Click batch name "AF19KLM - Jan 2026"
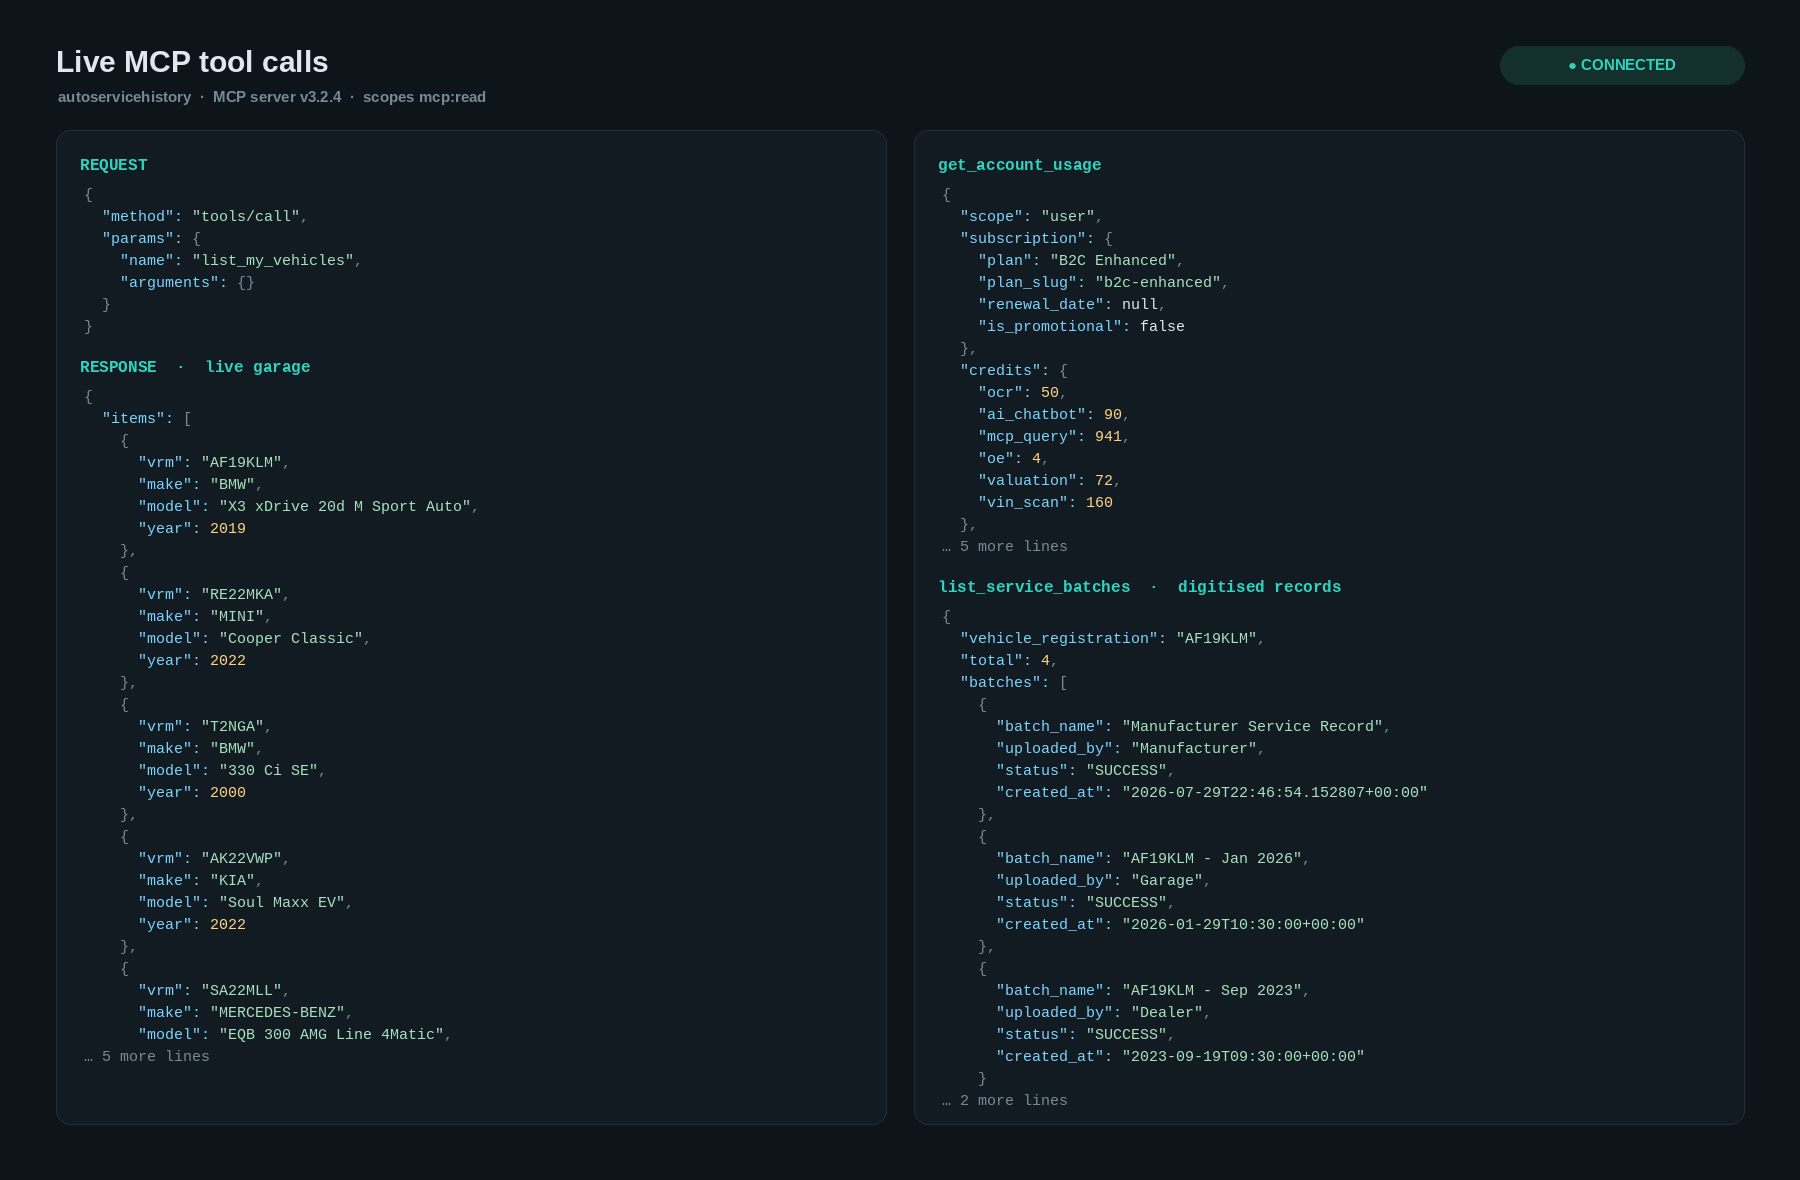Viewport: 1800px width, 1180px height. pyautogui.click(x=1212, y=859)
